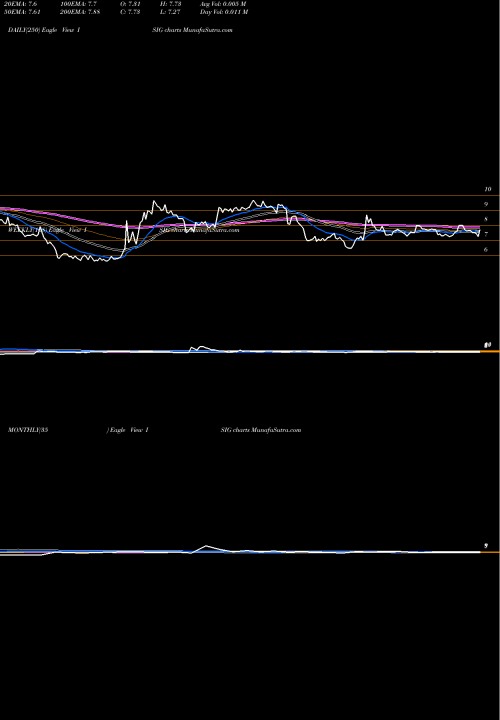Click the 50EMA: 7.61 value
The image size is (500, 720).
pyautogui.click(x=22, y=12)
